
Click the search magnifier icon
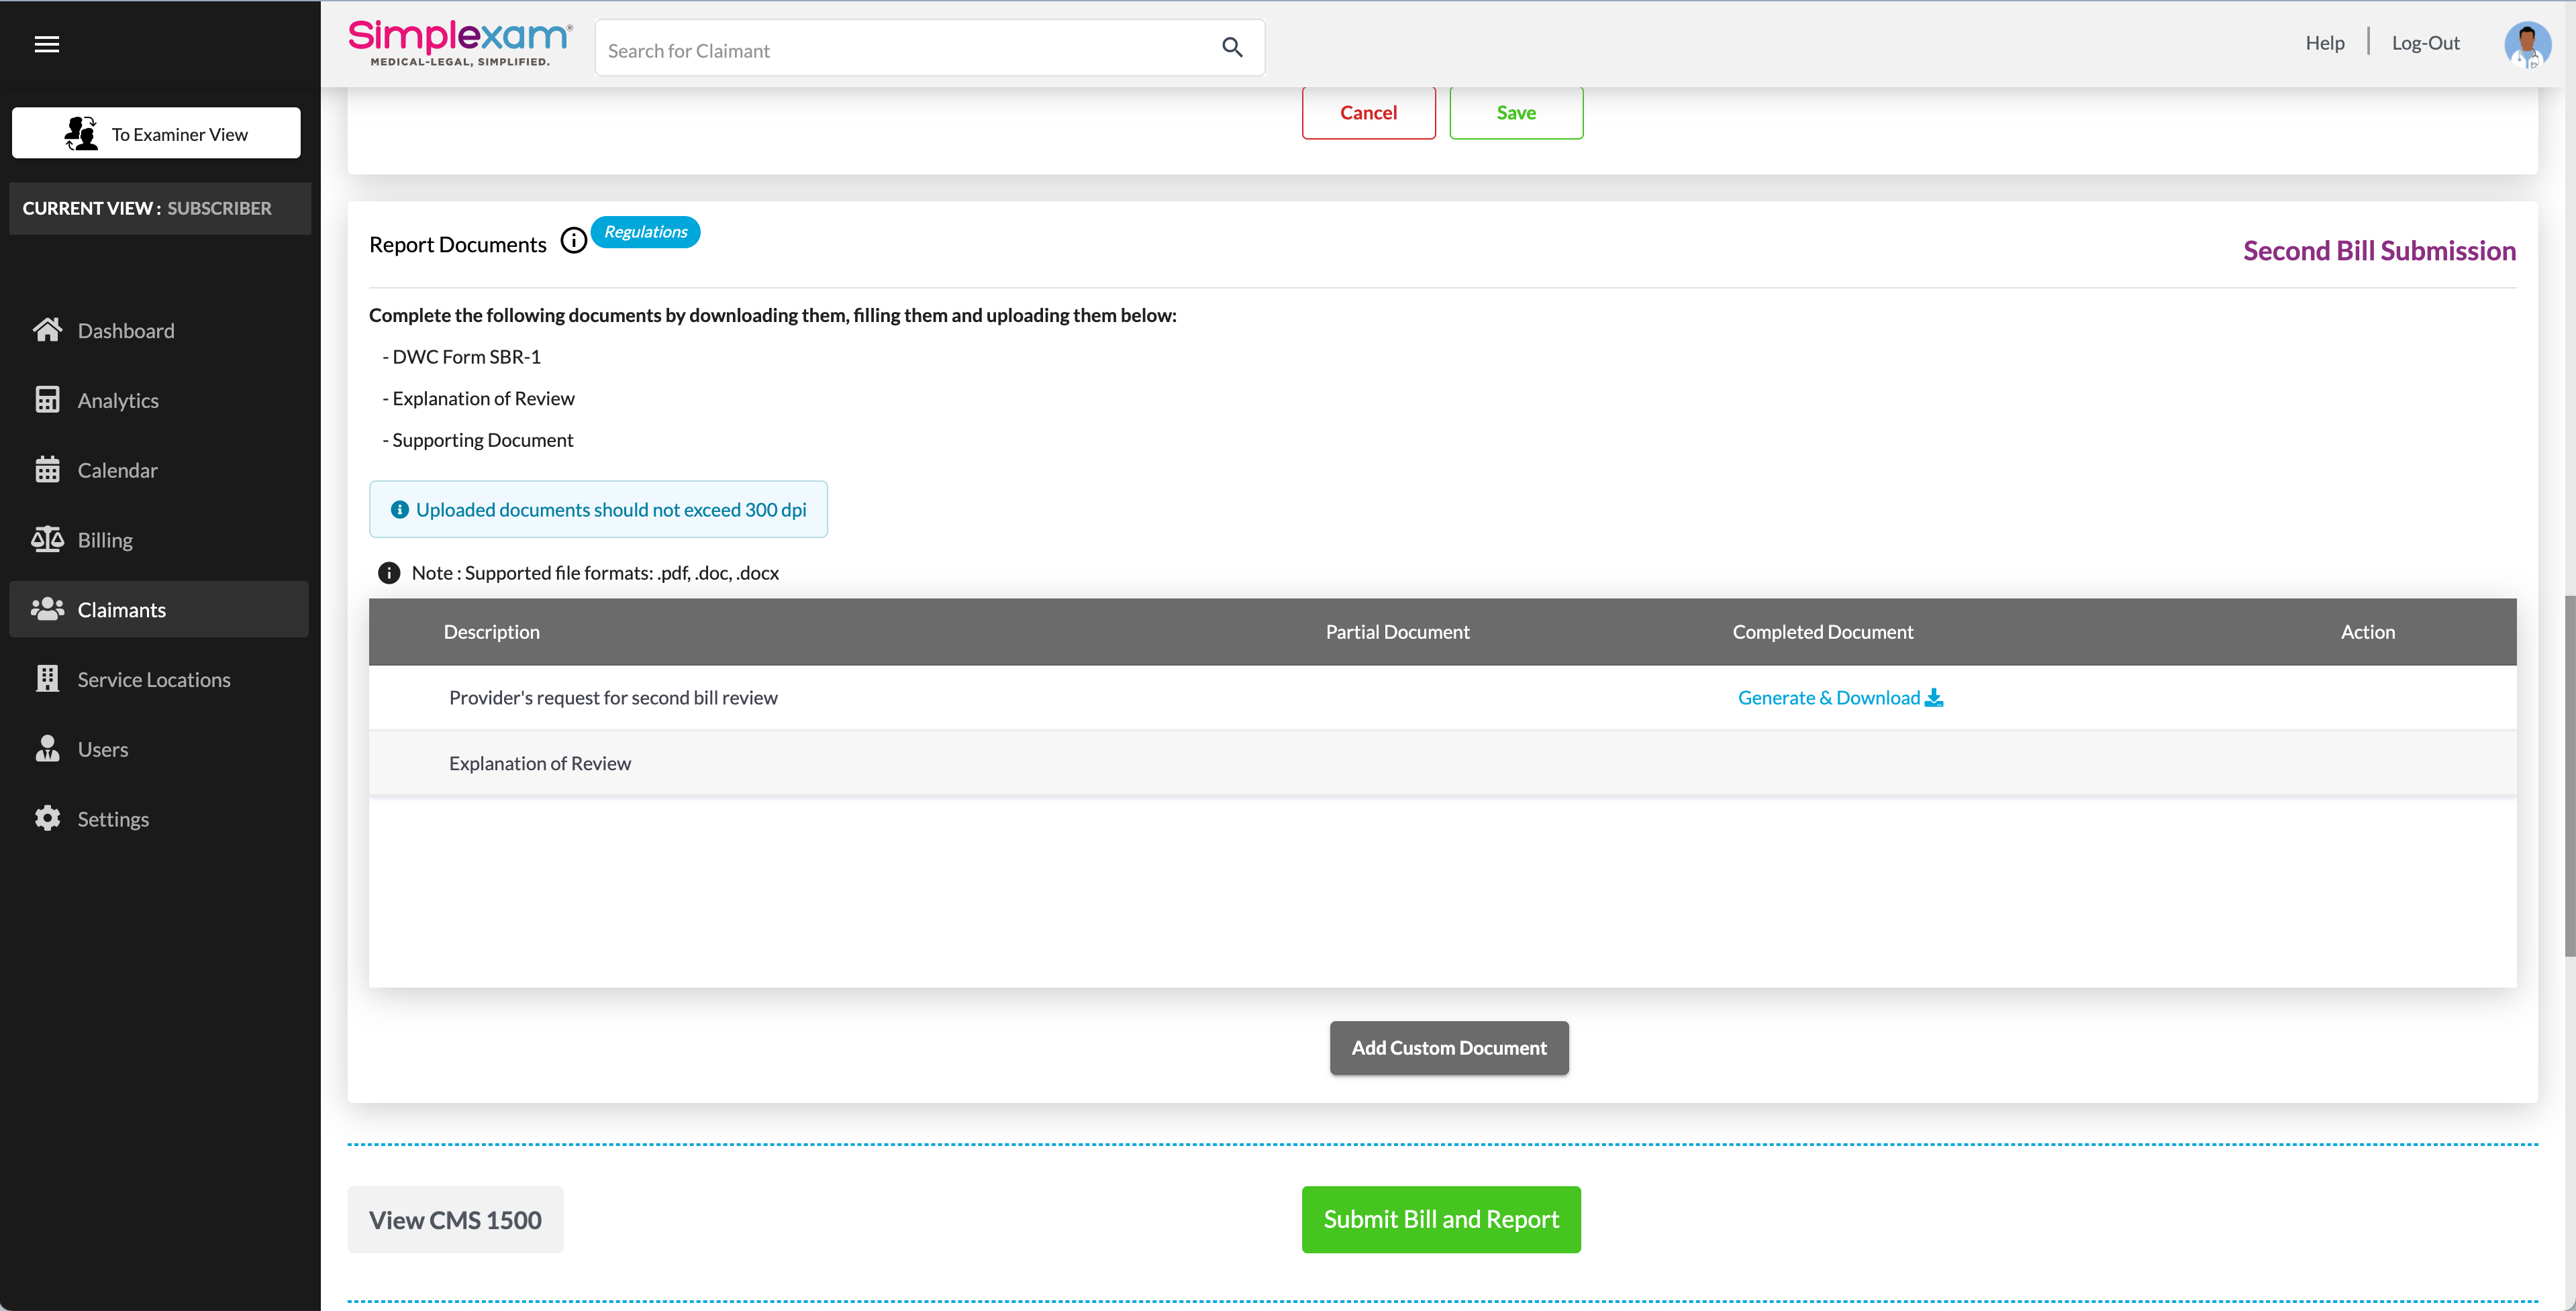(1232, 48)
